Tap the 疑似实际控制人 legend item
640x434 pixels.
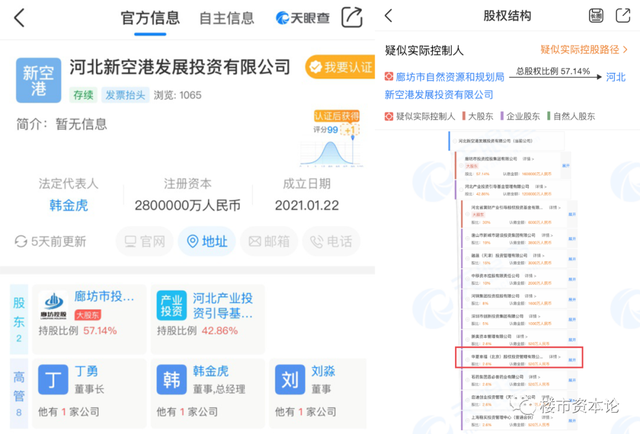pyautogui.click(x=420, y=116)
